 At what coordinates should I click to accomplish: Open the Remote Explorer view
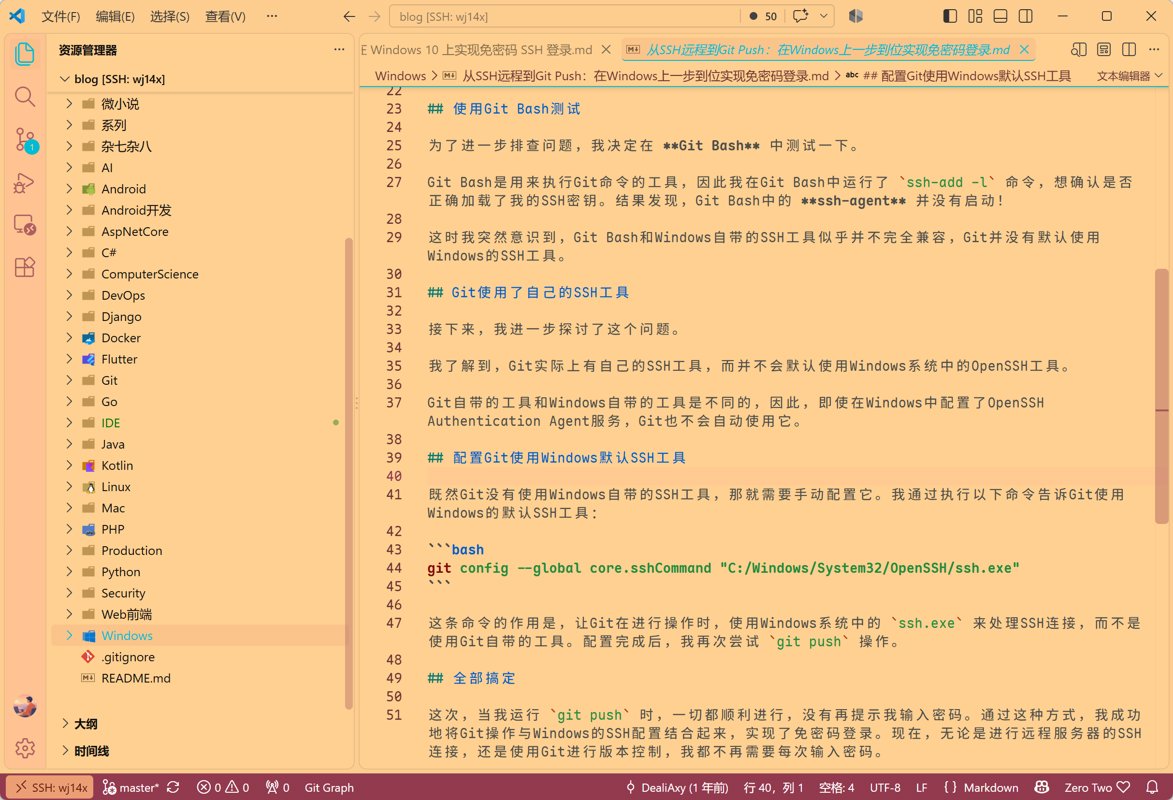pyautogui.click(x=25, y=225)
